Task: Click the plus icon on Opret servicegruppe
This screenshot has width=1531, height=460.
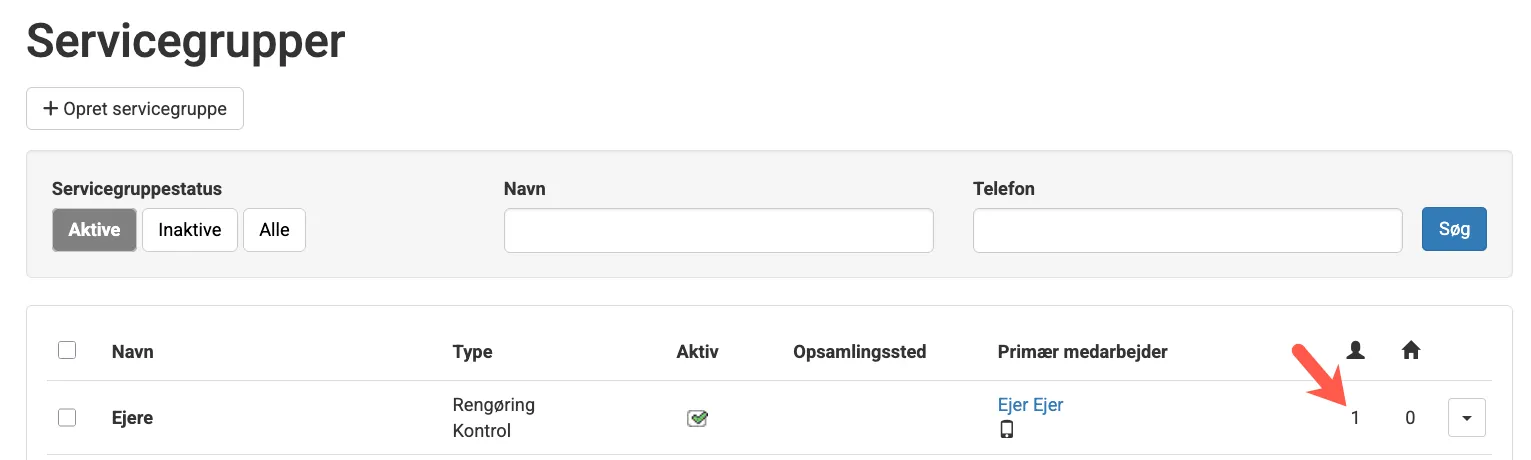Action: tap(50, 109)
